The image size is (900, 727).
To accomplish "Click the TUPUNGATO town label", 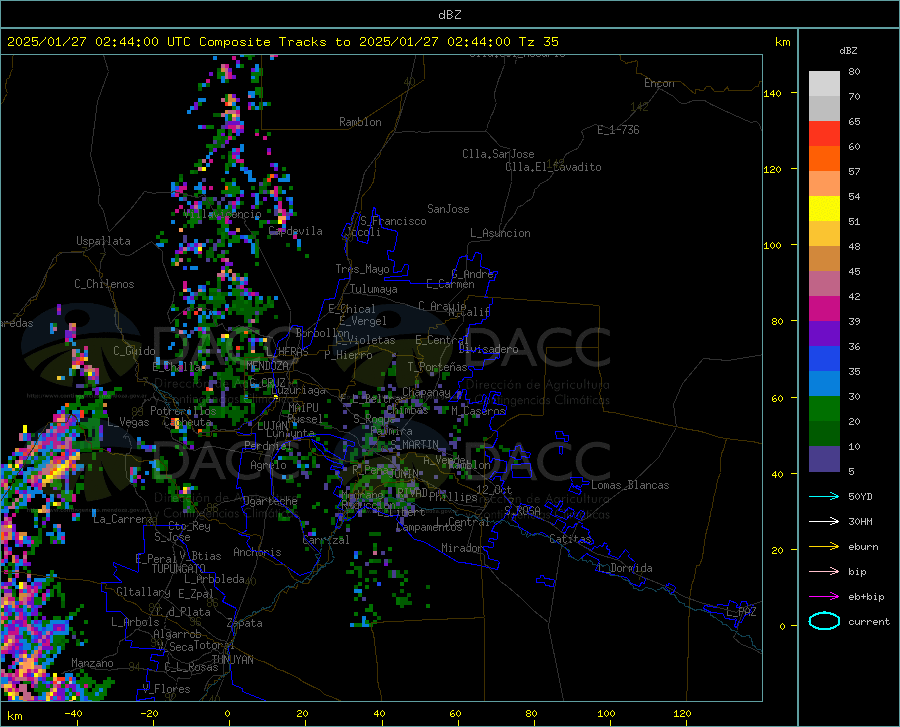I will tap(179, 569).
